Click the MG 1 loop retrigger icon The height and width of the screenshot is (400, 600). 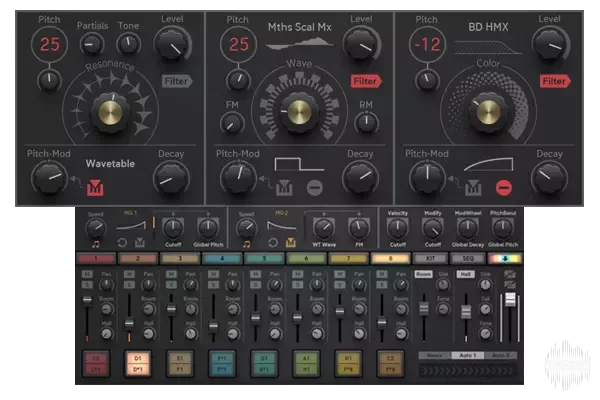pyautogui.click(x=122, y=243)
